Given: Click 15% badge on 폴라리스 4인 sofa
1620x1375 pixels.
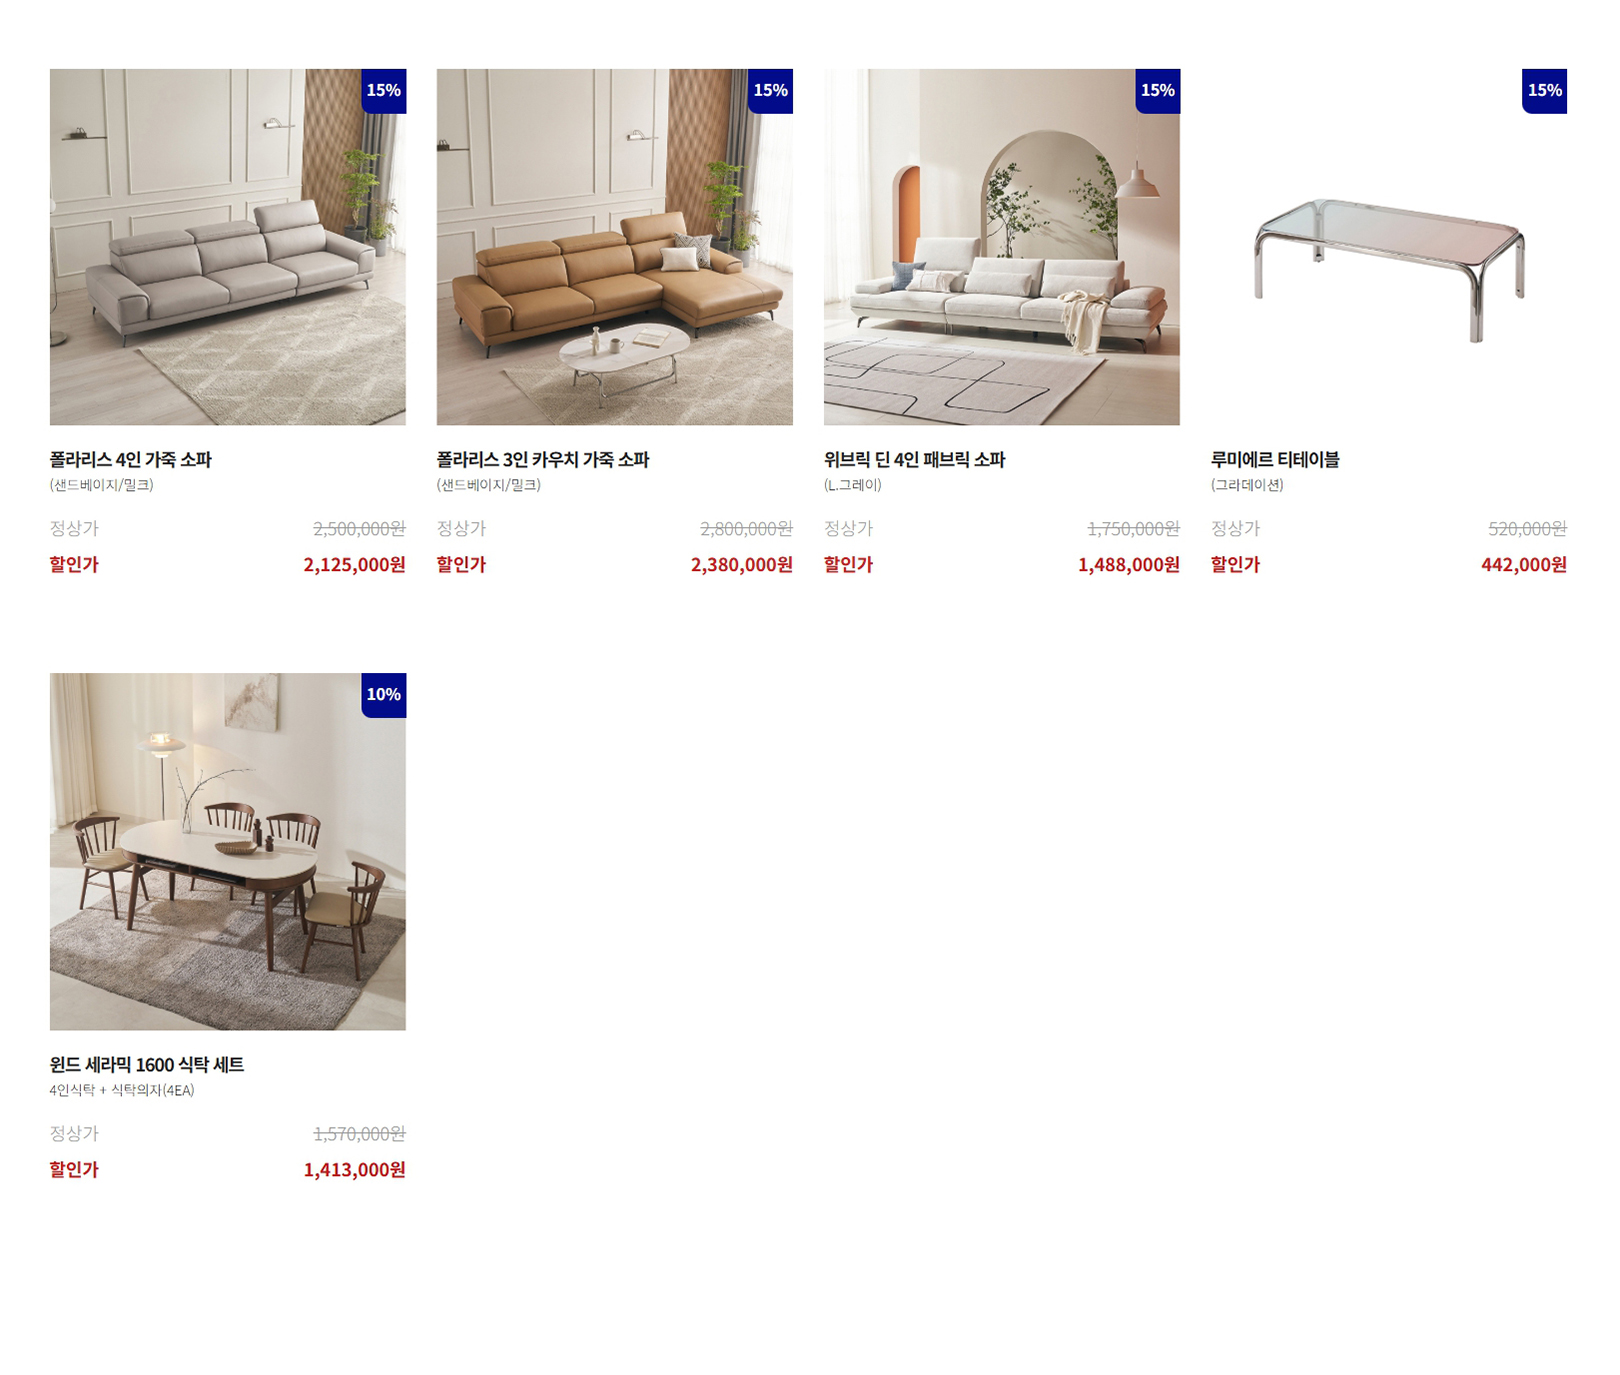Looking at the screenshot, I should pyautogui.click(x=384, y=91).
